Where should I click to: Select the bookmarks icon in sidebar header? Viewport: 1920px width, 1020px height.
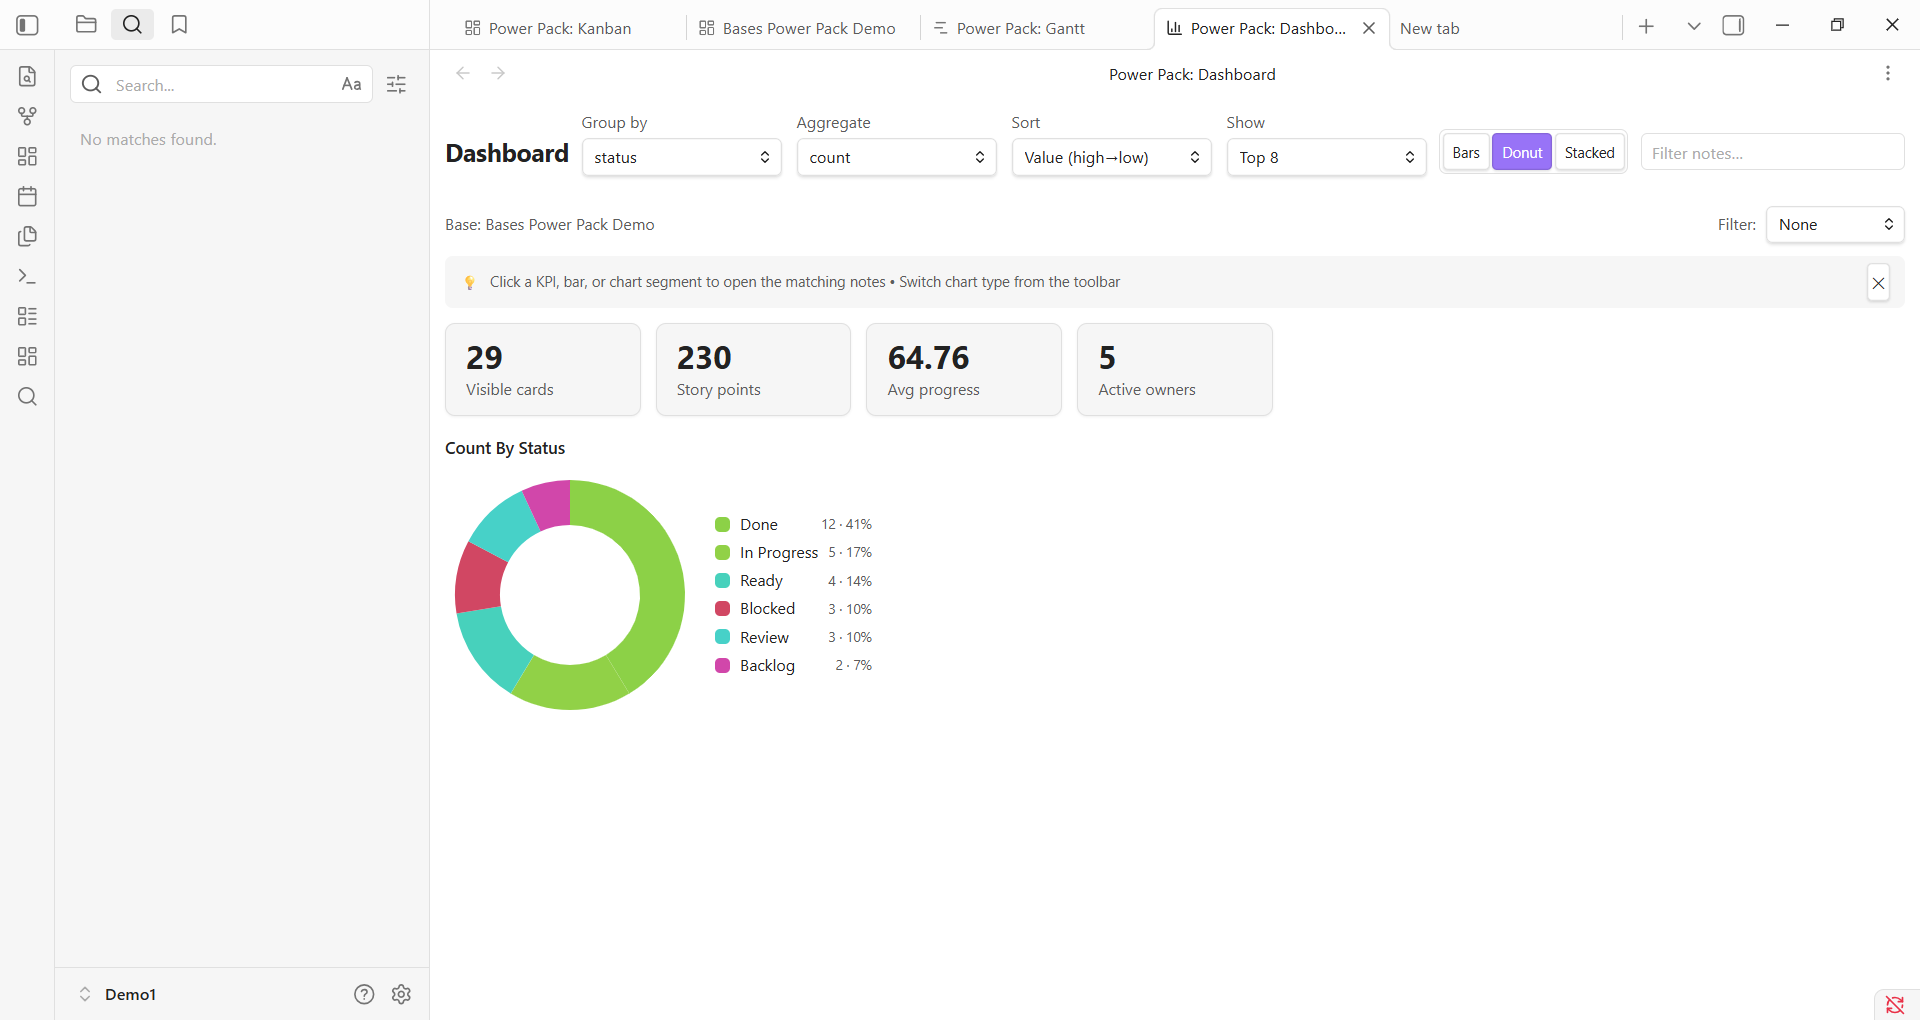pyautogui.click(x=179, y=25)
